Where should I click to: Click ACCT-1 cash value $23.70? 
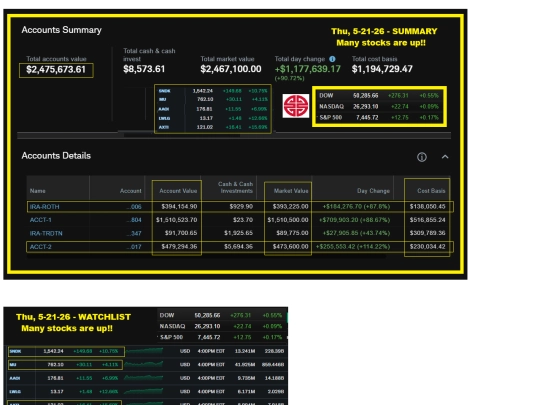[243, 220]
